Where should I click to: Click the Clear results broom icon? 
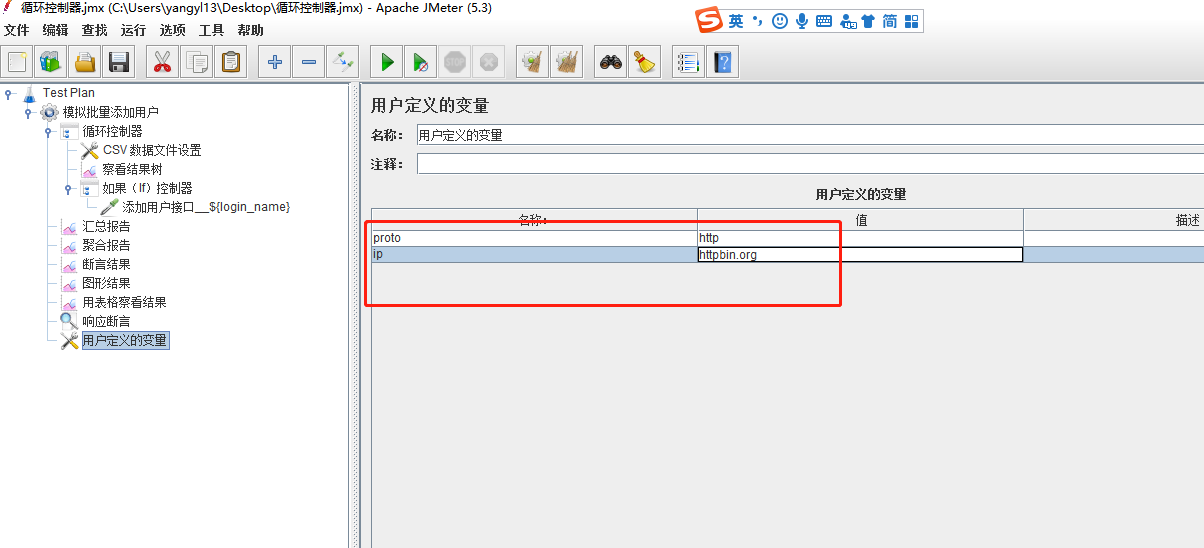point(533,62)
